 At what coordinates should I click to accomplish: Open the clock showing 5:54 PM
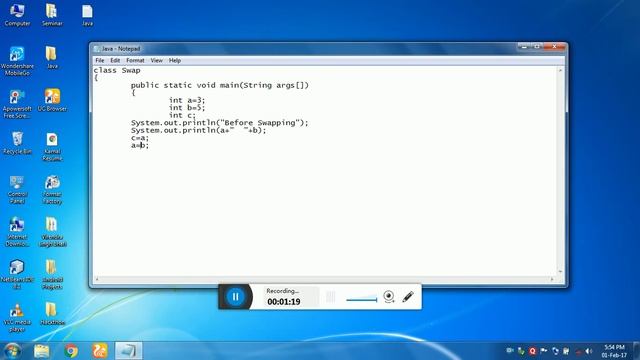click(614, 351)
